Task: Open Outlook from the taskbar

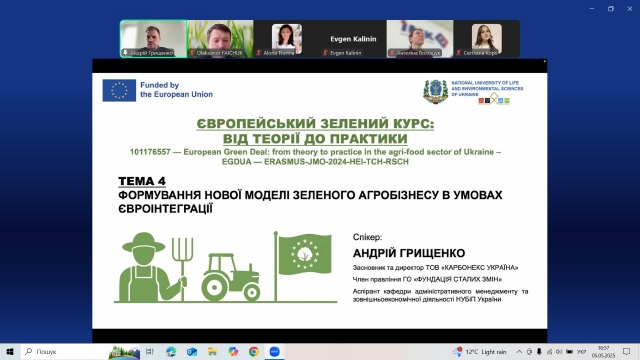Action: click(x=192, y=351)
